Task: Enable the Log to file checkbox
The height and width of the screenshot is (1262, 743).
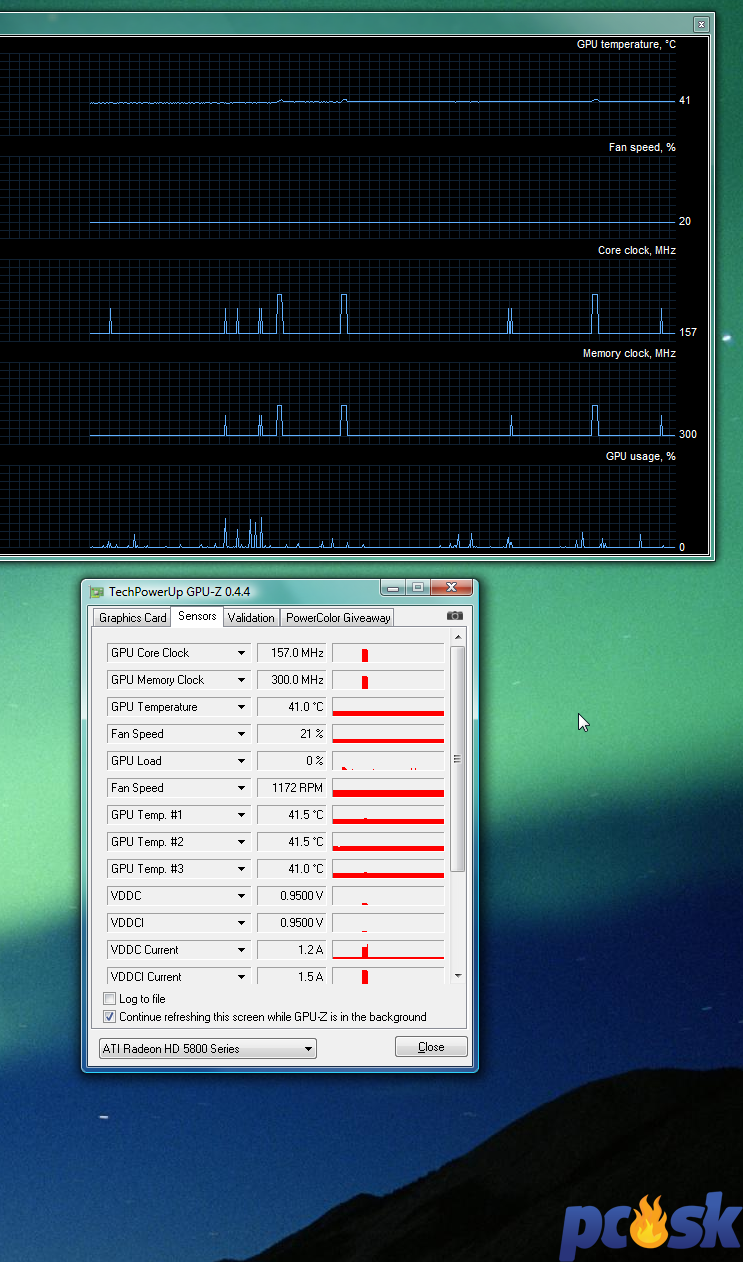Action: (x=110, y=999)
